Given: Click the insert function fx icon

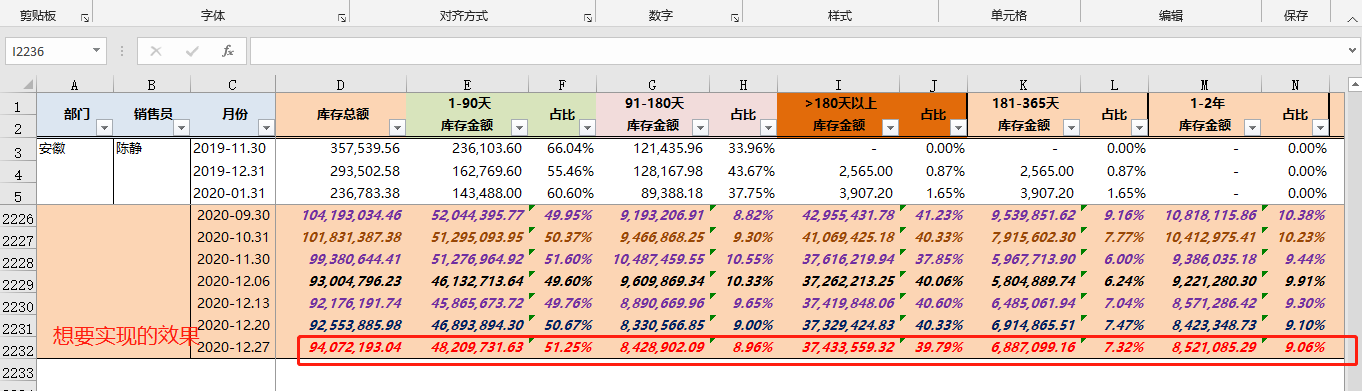Looking at the screenshot, I should point(228,50).
